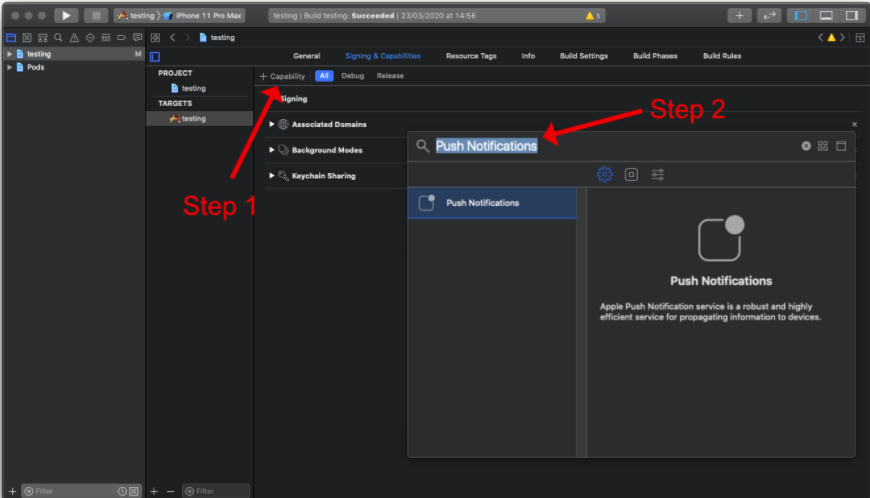Image resolution: width=870 pixels, height=498 pixels.
Task: Jump to previous issue arrow
Action: tap(821, 38)
